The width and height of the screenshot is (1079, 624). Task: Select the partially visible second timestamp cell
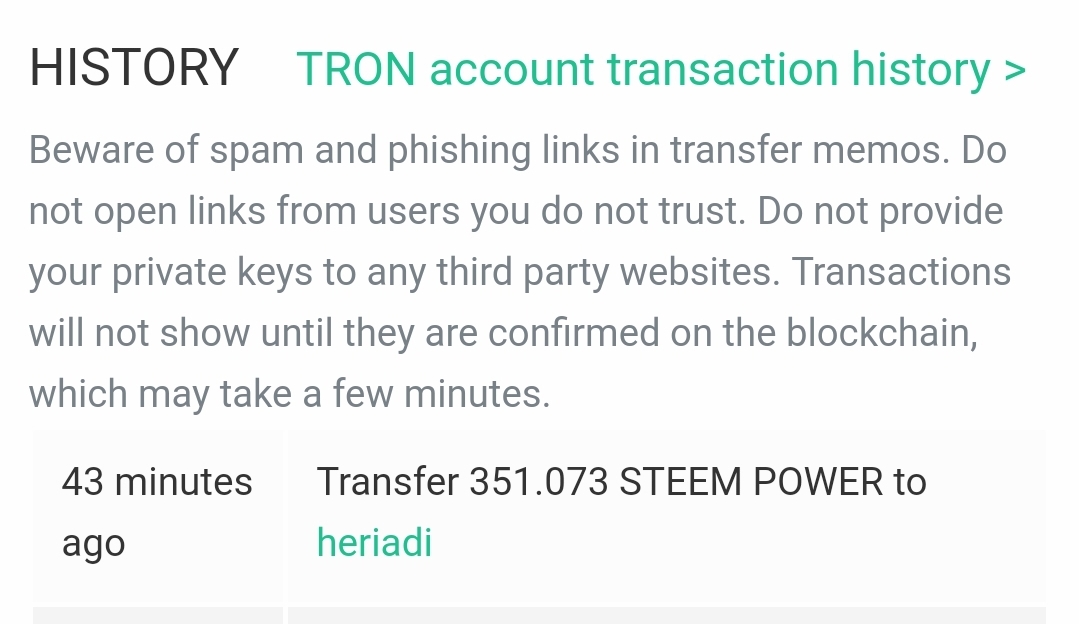tap(158, 615)
